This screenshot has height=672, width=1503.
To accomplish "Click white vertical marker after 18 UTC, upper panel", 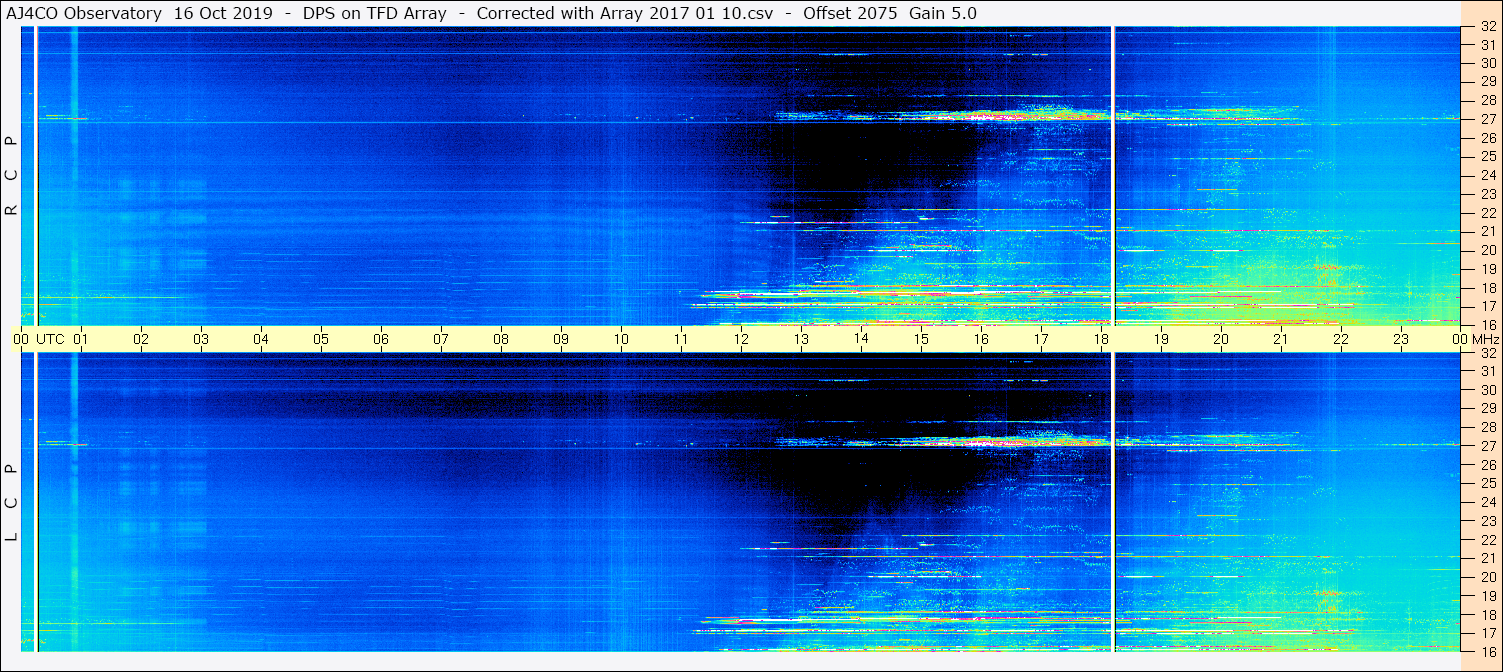I will [1113, 175].
